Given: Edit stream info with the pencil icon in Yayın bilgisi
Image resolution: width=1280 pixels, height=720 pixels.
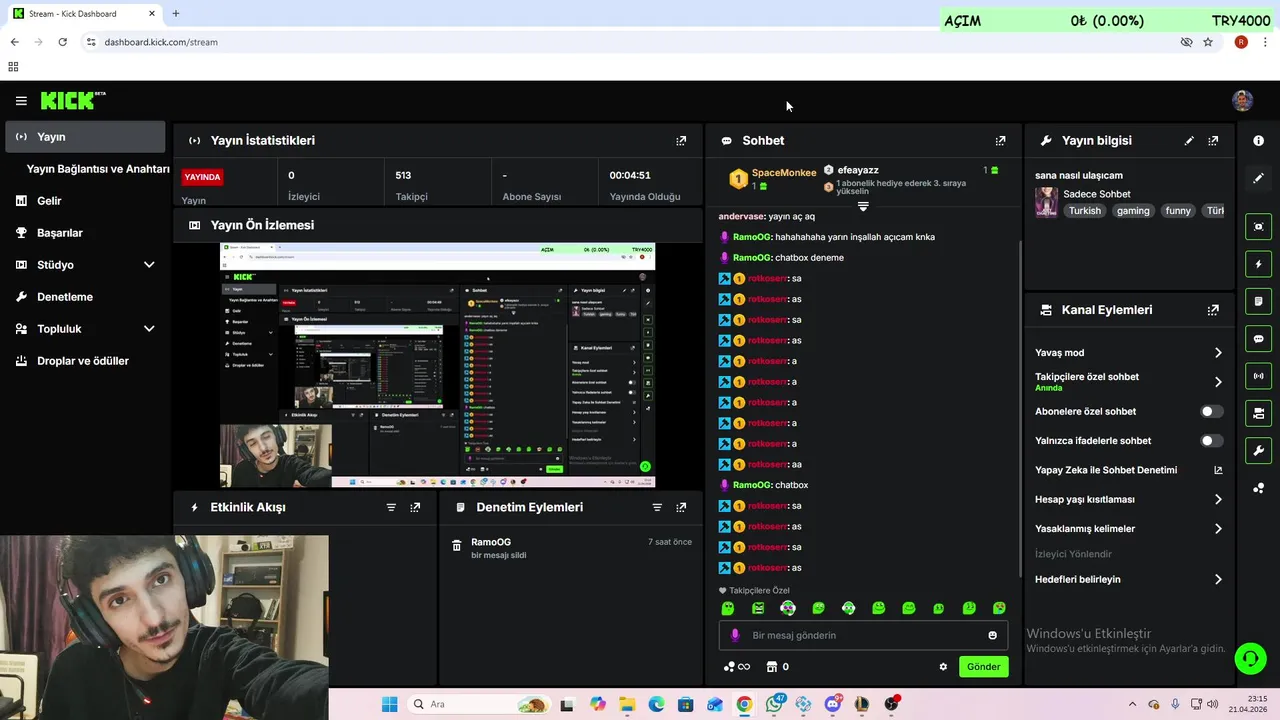Looking at the screenshot, I should [1189, 141].
